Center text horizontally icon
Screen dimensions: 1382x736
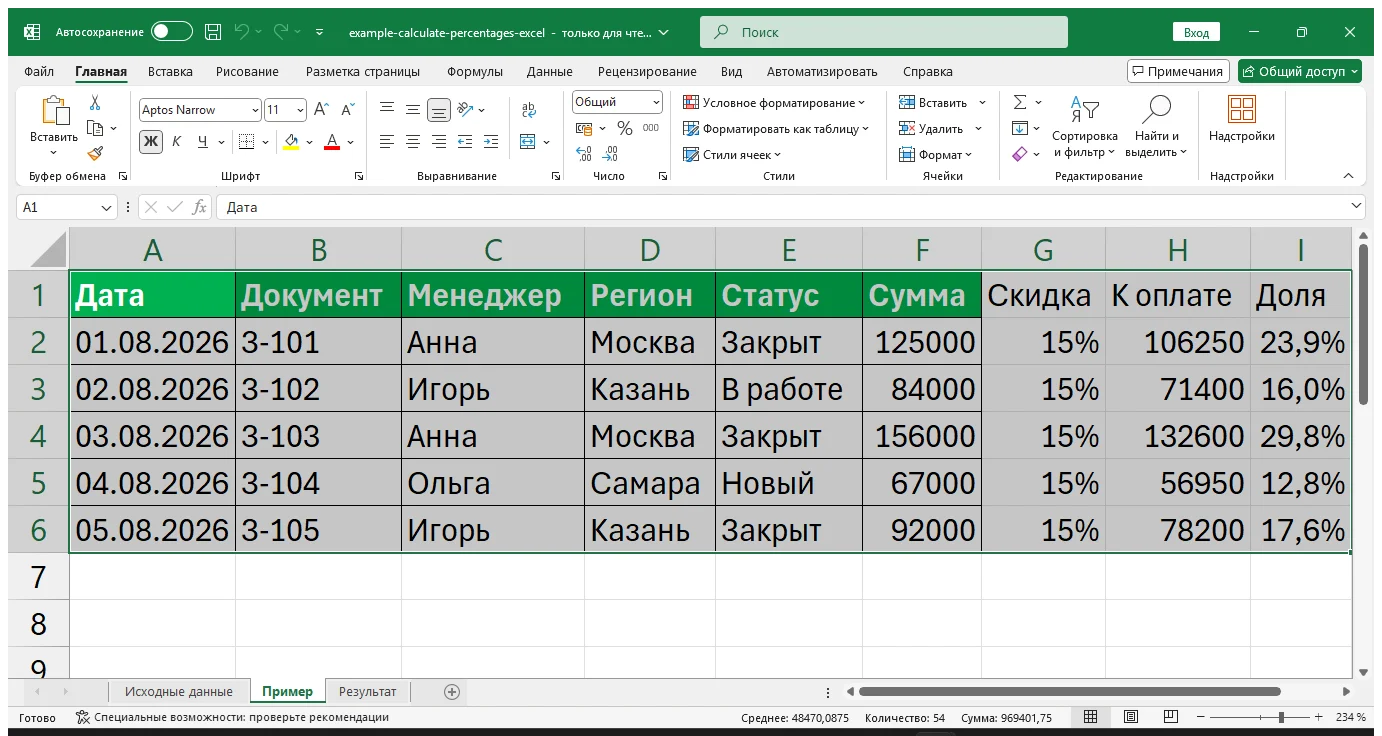[413, 141]
